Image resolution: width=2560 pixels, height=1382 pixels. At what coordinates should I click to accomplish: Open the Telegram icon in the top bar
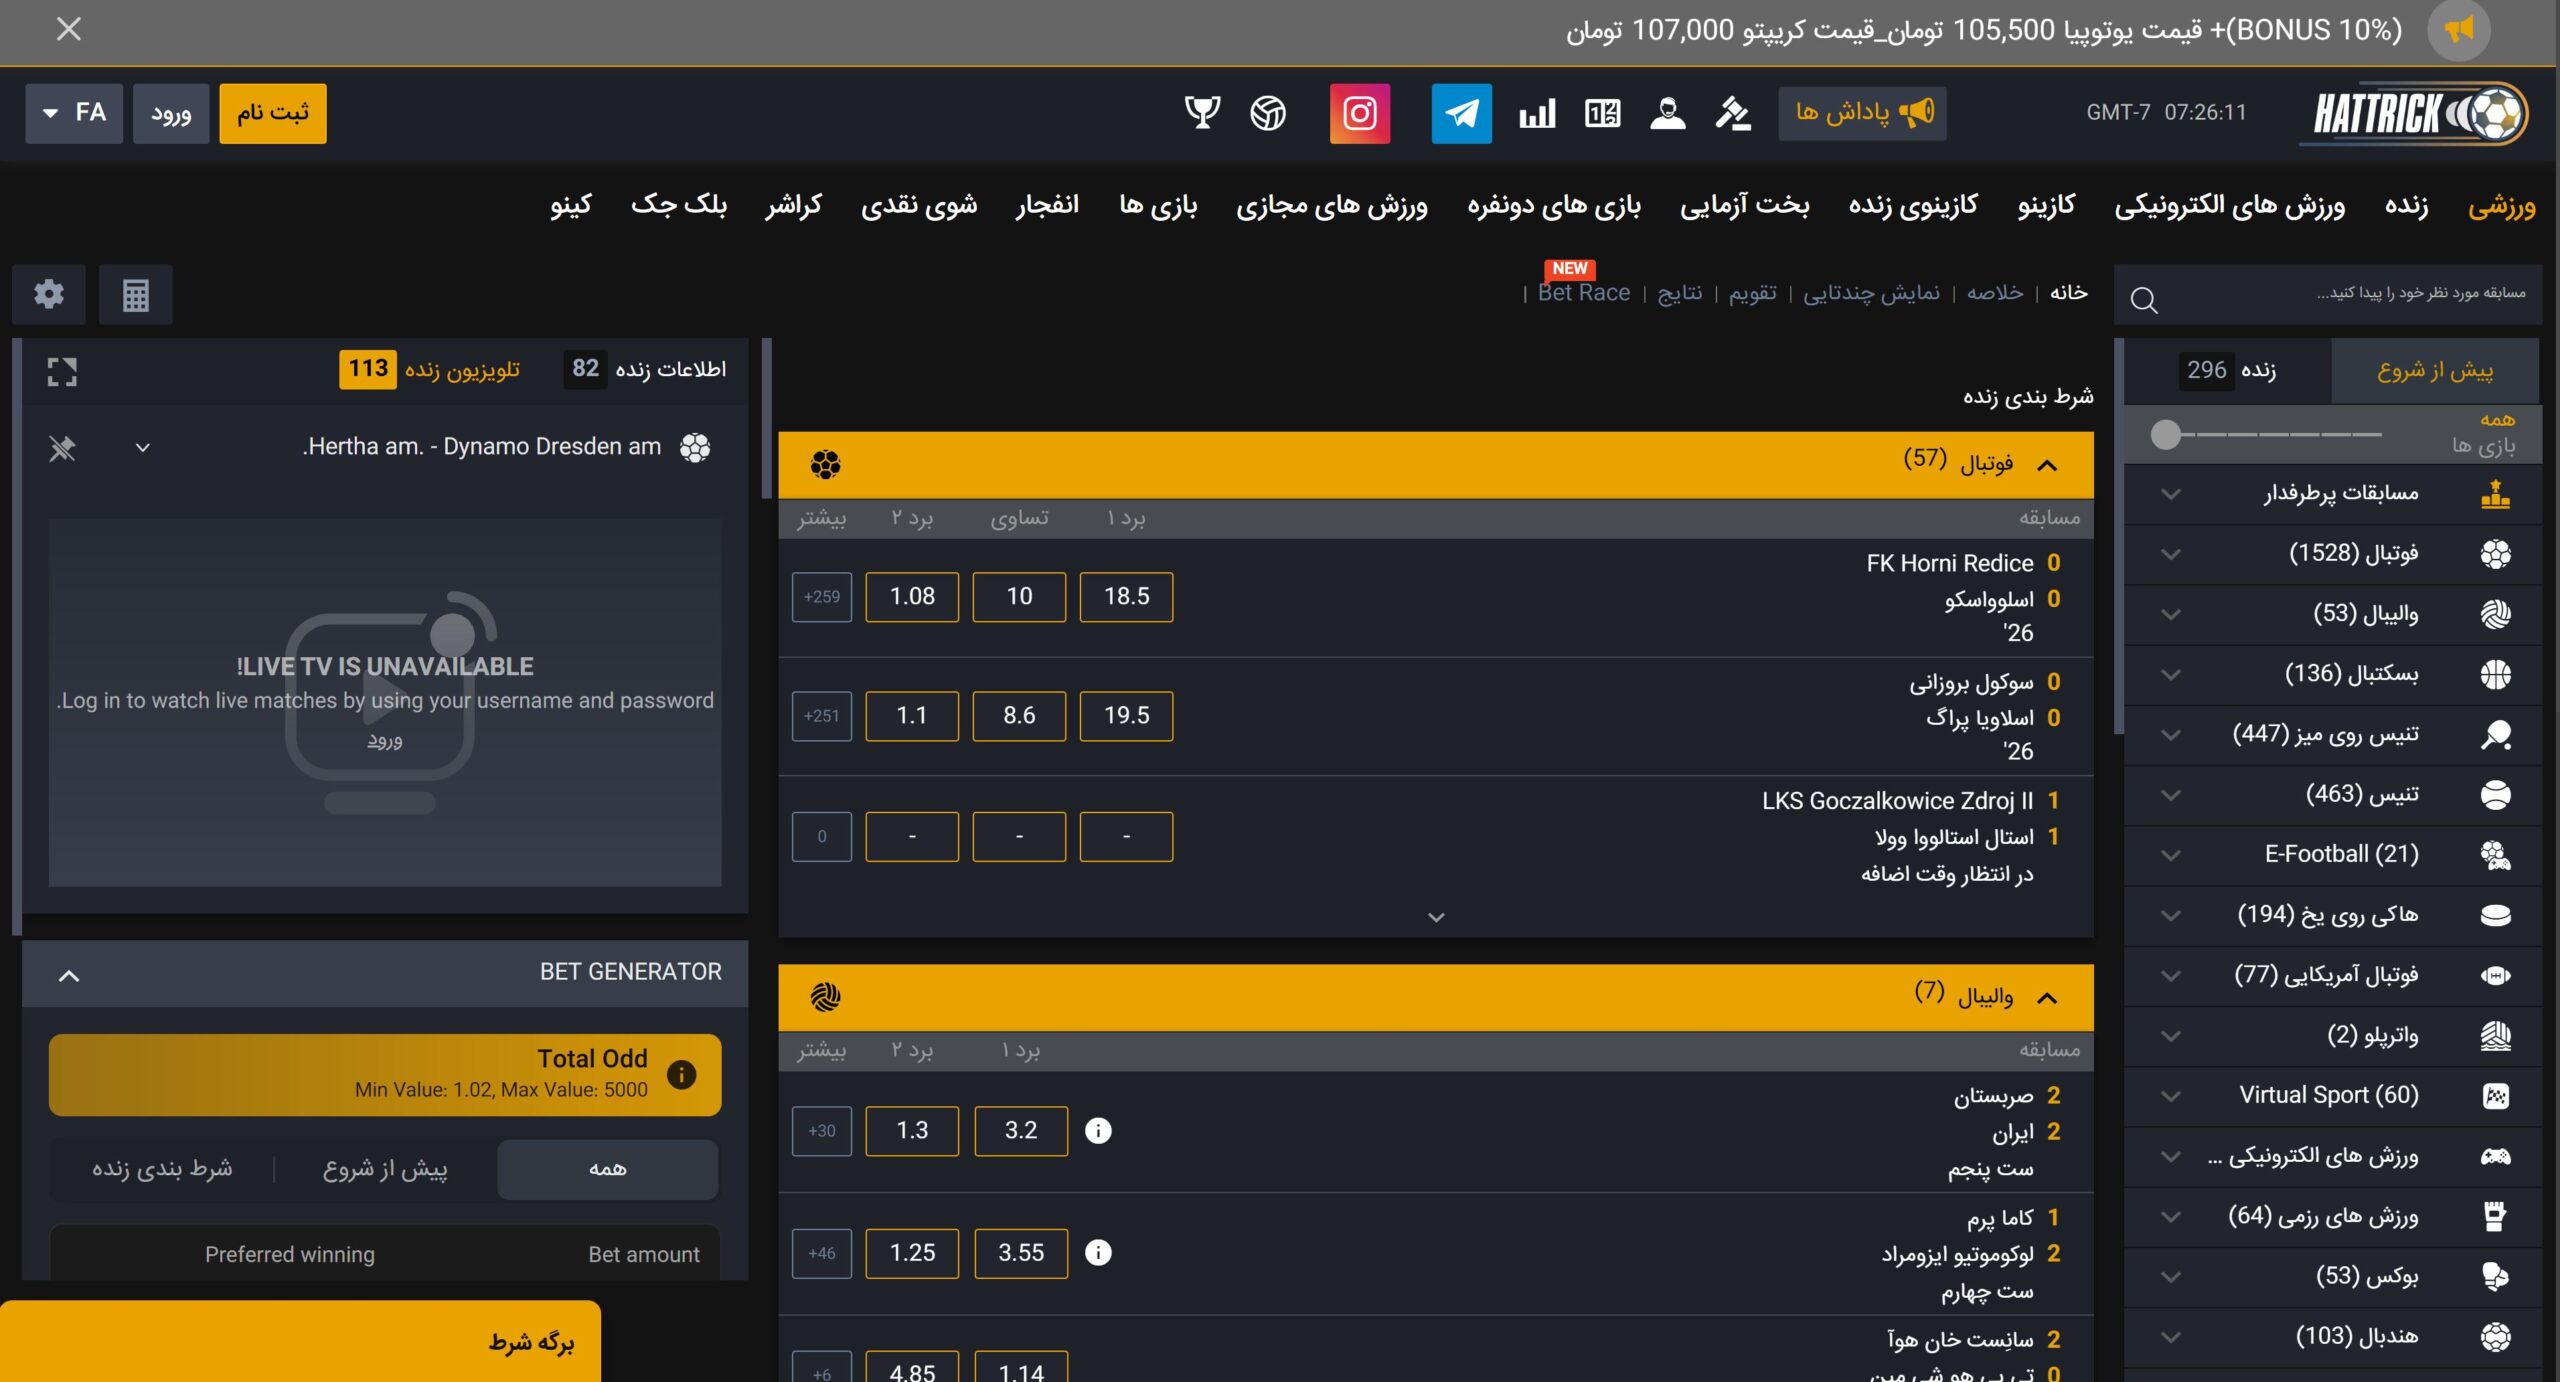(1461, 113)
